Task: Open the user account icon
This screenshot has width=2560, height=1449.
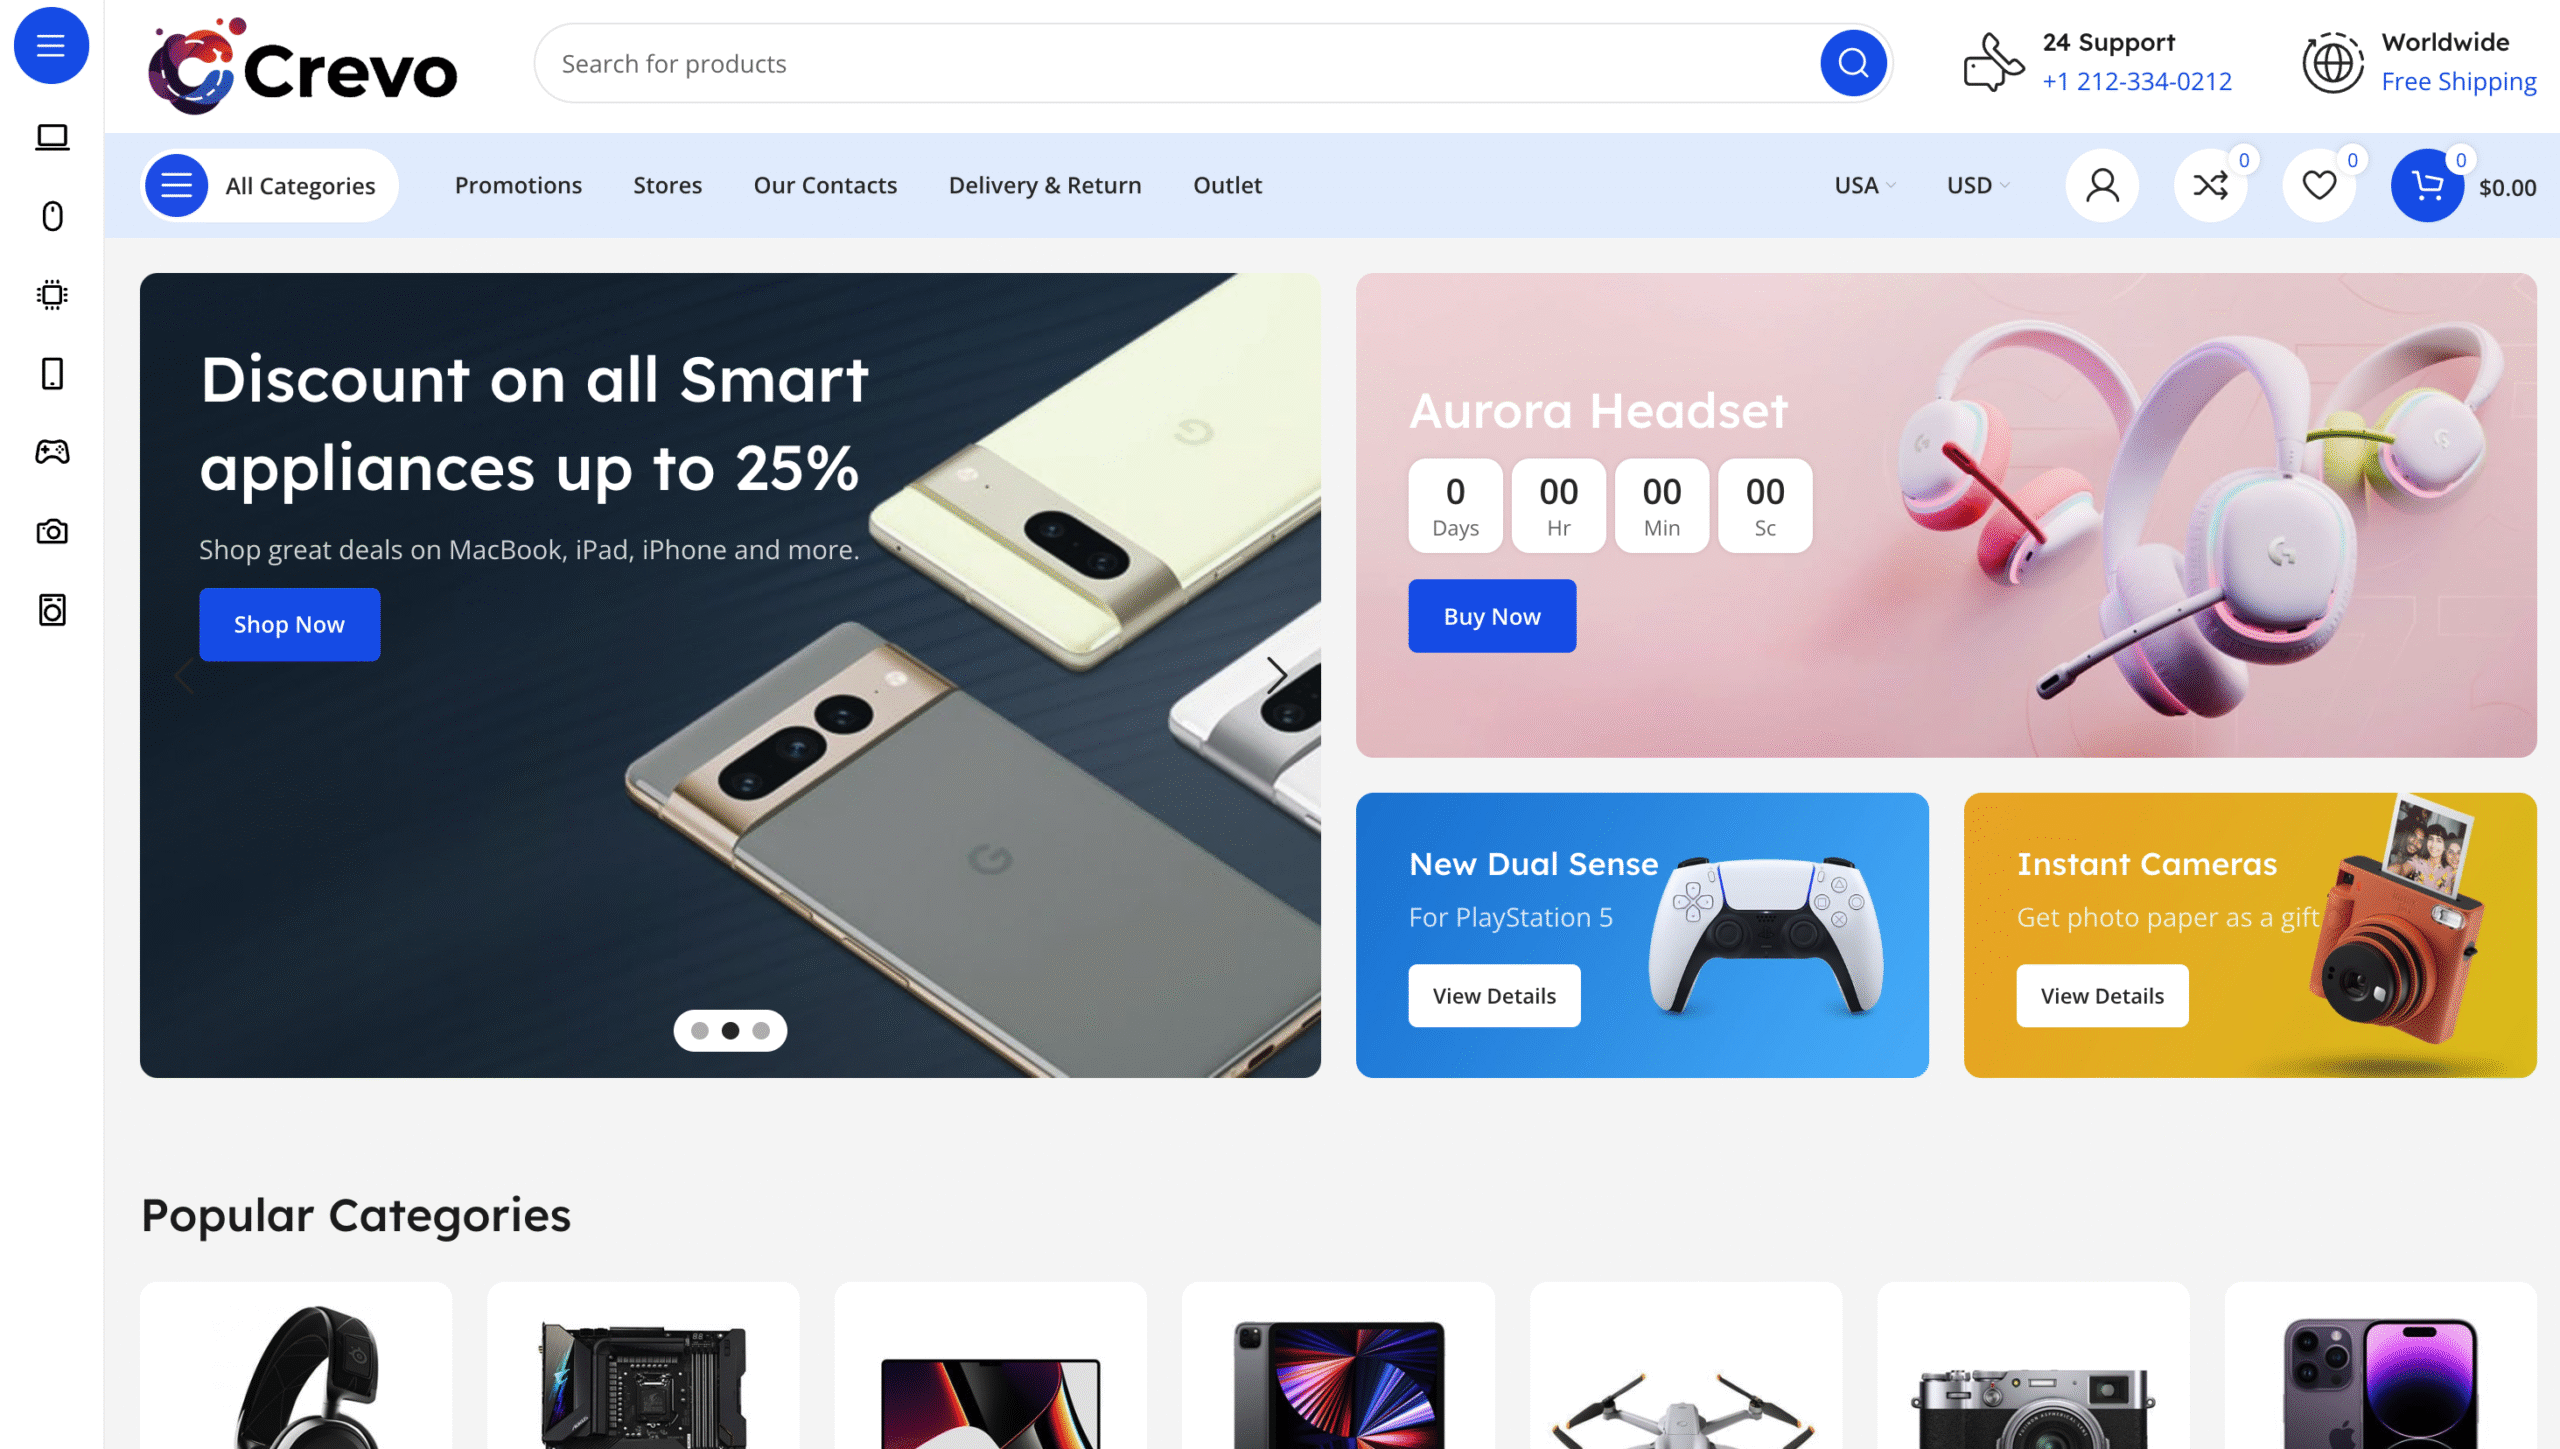Action: click(x=2102, y=186)
